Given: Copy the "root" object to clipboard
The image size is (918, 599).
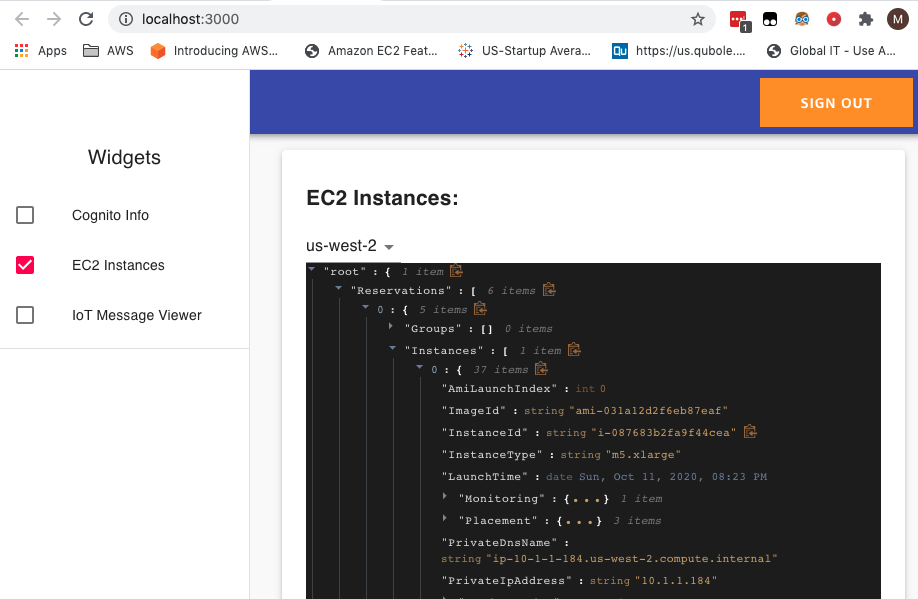Looking at the screenshot, I should (x=456, y=271).
